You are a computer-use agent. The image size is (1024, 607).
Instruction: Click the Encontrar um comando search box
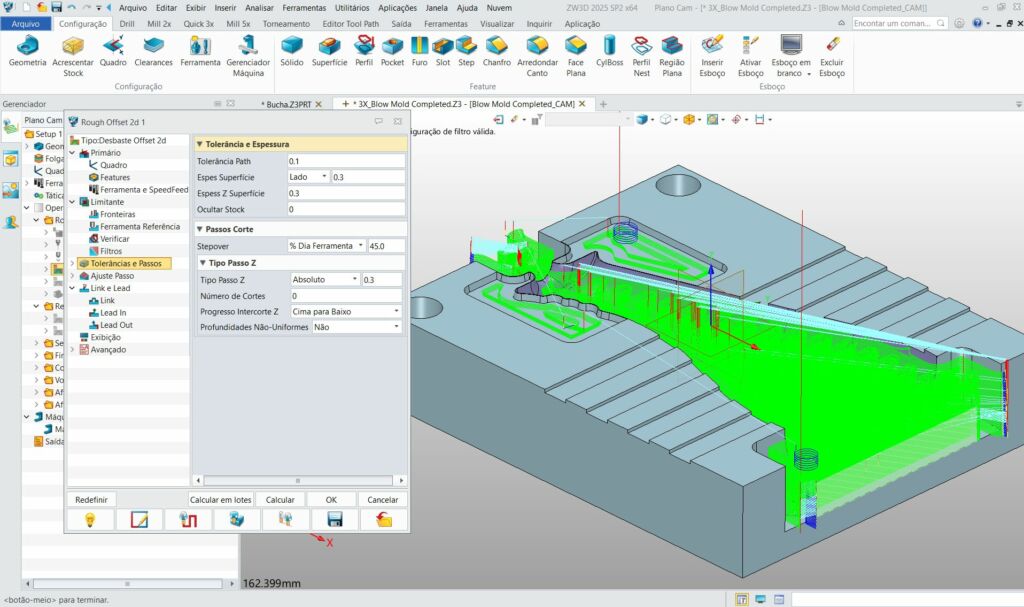[899, 23]
